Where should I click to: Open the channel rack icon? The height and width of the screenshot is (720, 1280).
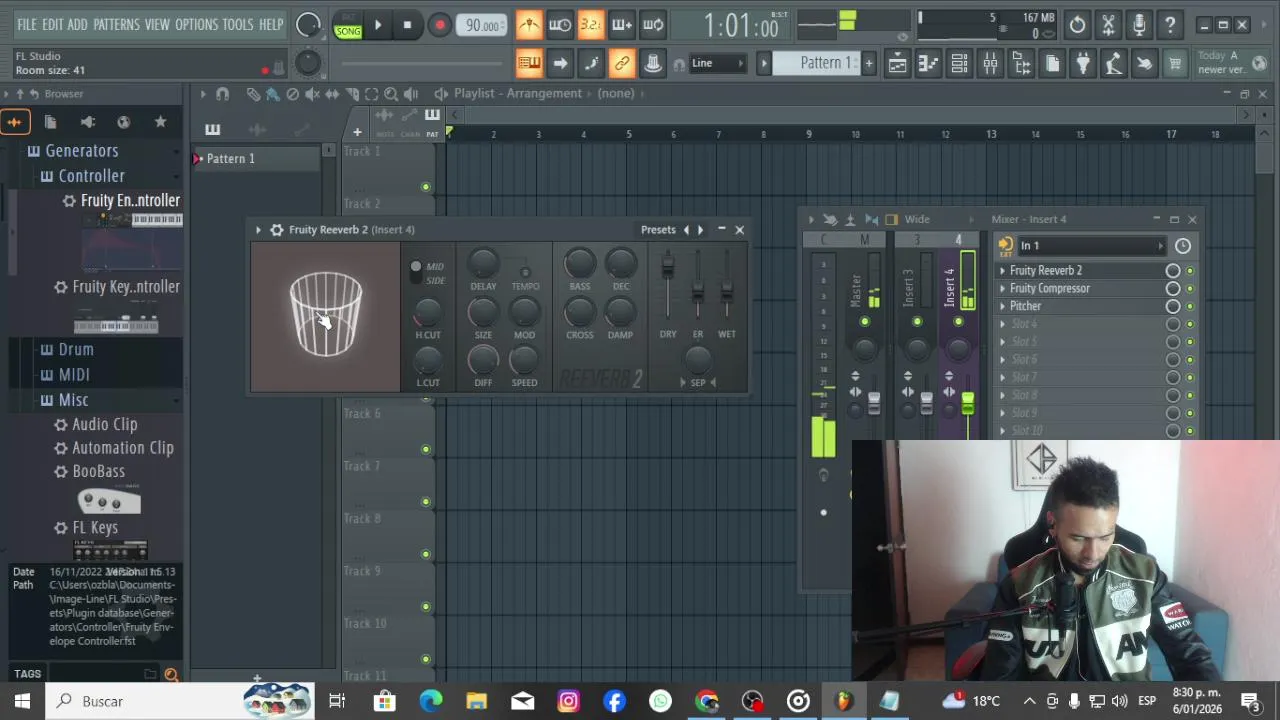pyautogui.click(x=959, y=65)
